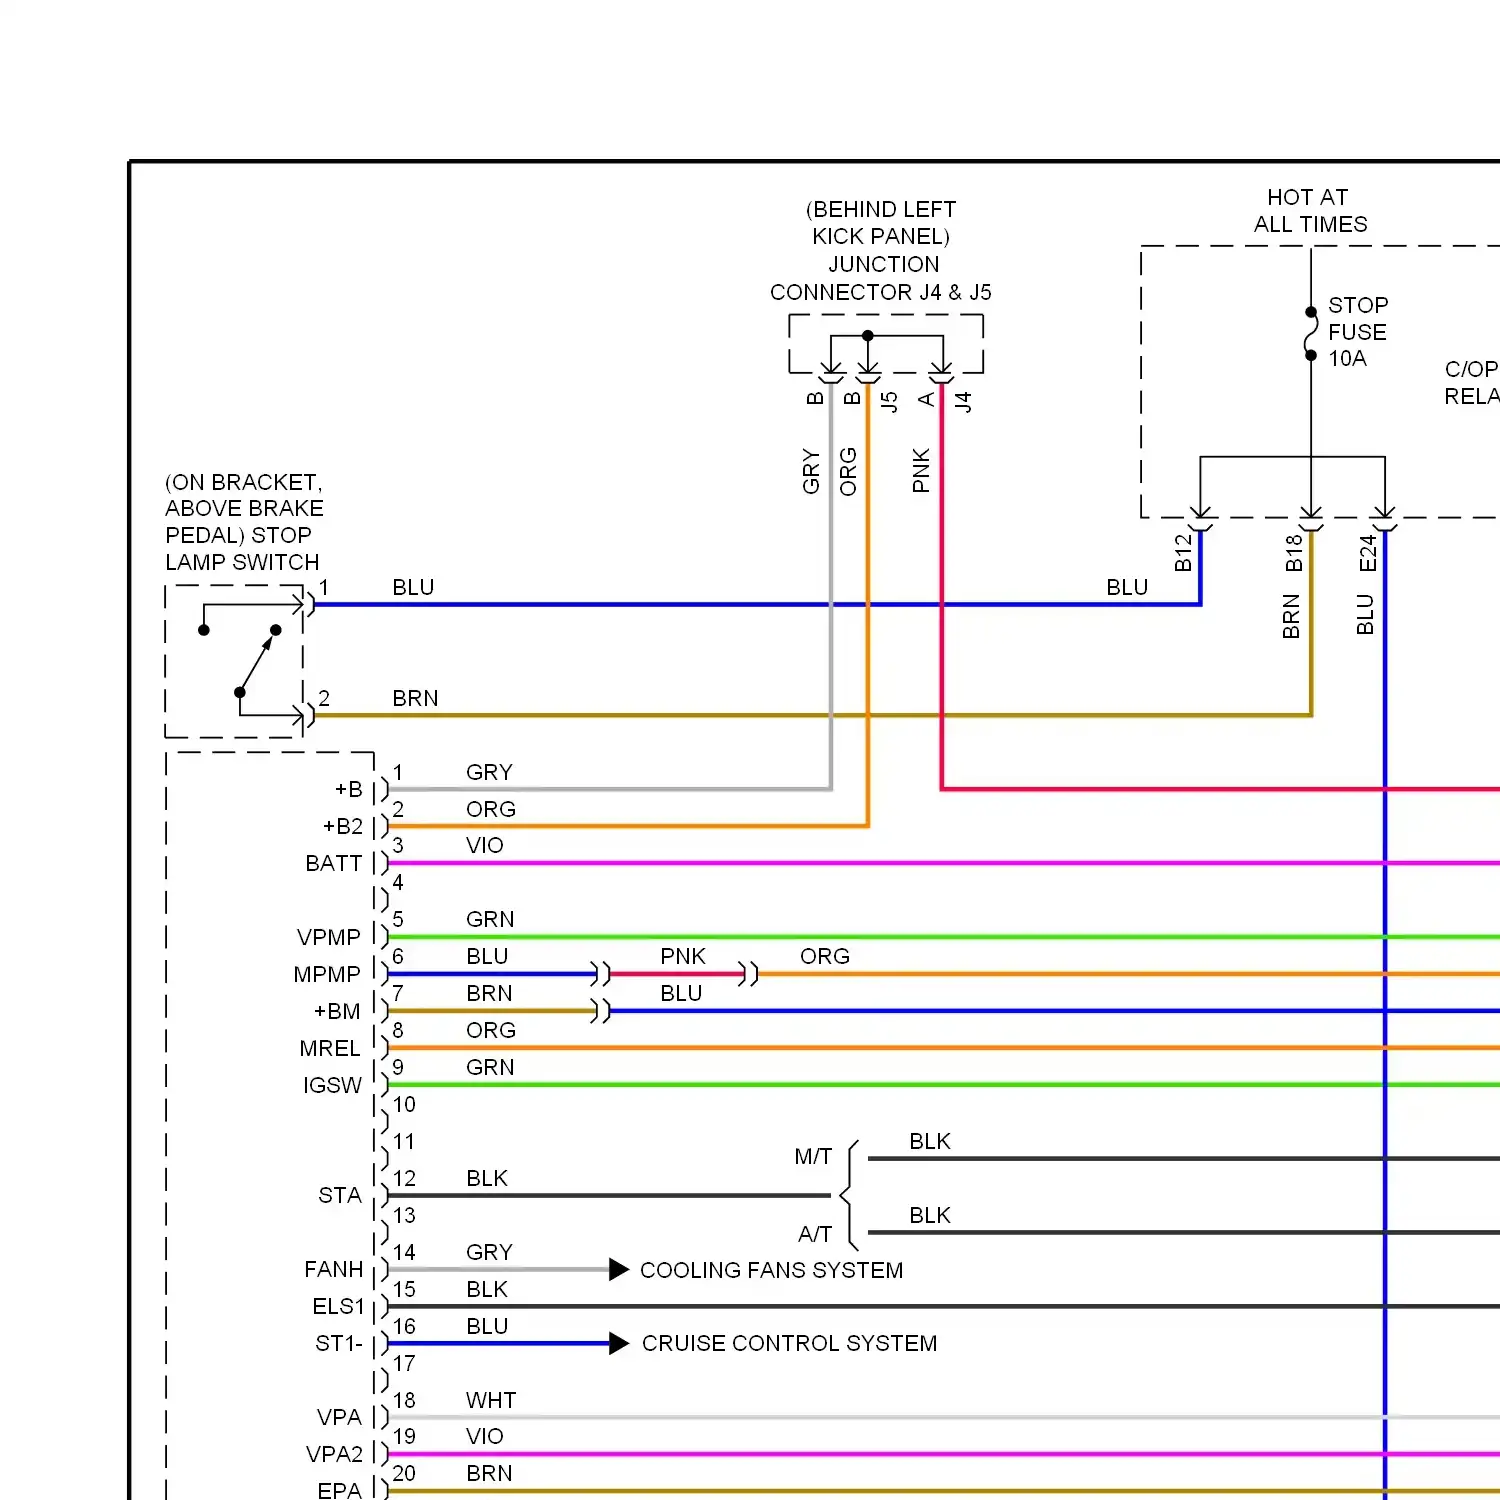Select the FANH pin label

click(334, 1270)
